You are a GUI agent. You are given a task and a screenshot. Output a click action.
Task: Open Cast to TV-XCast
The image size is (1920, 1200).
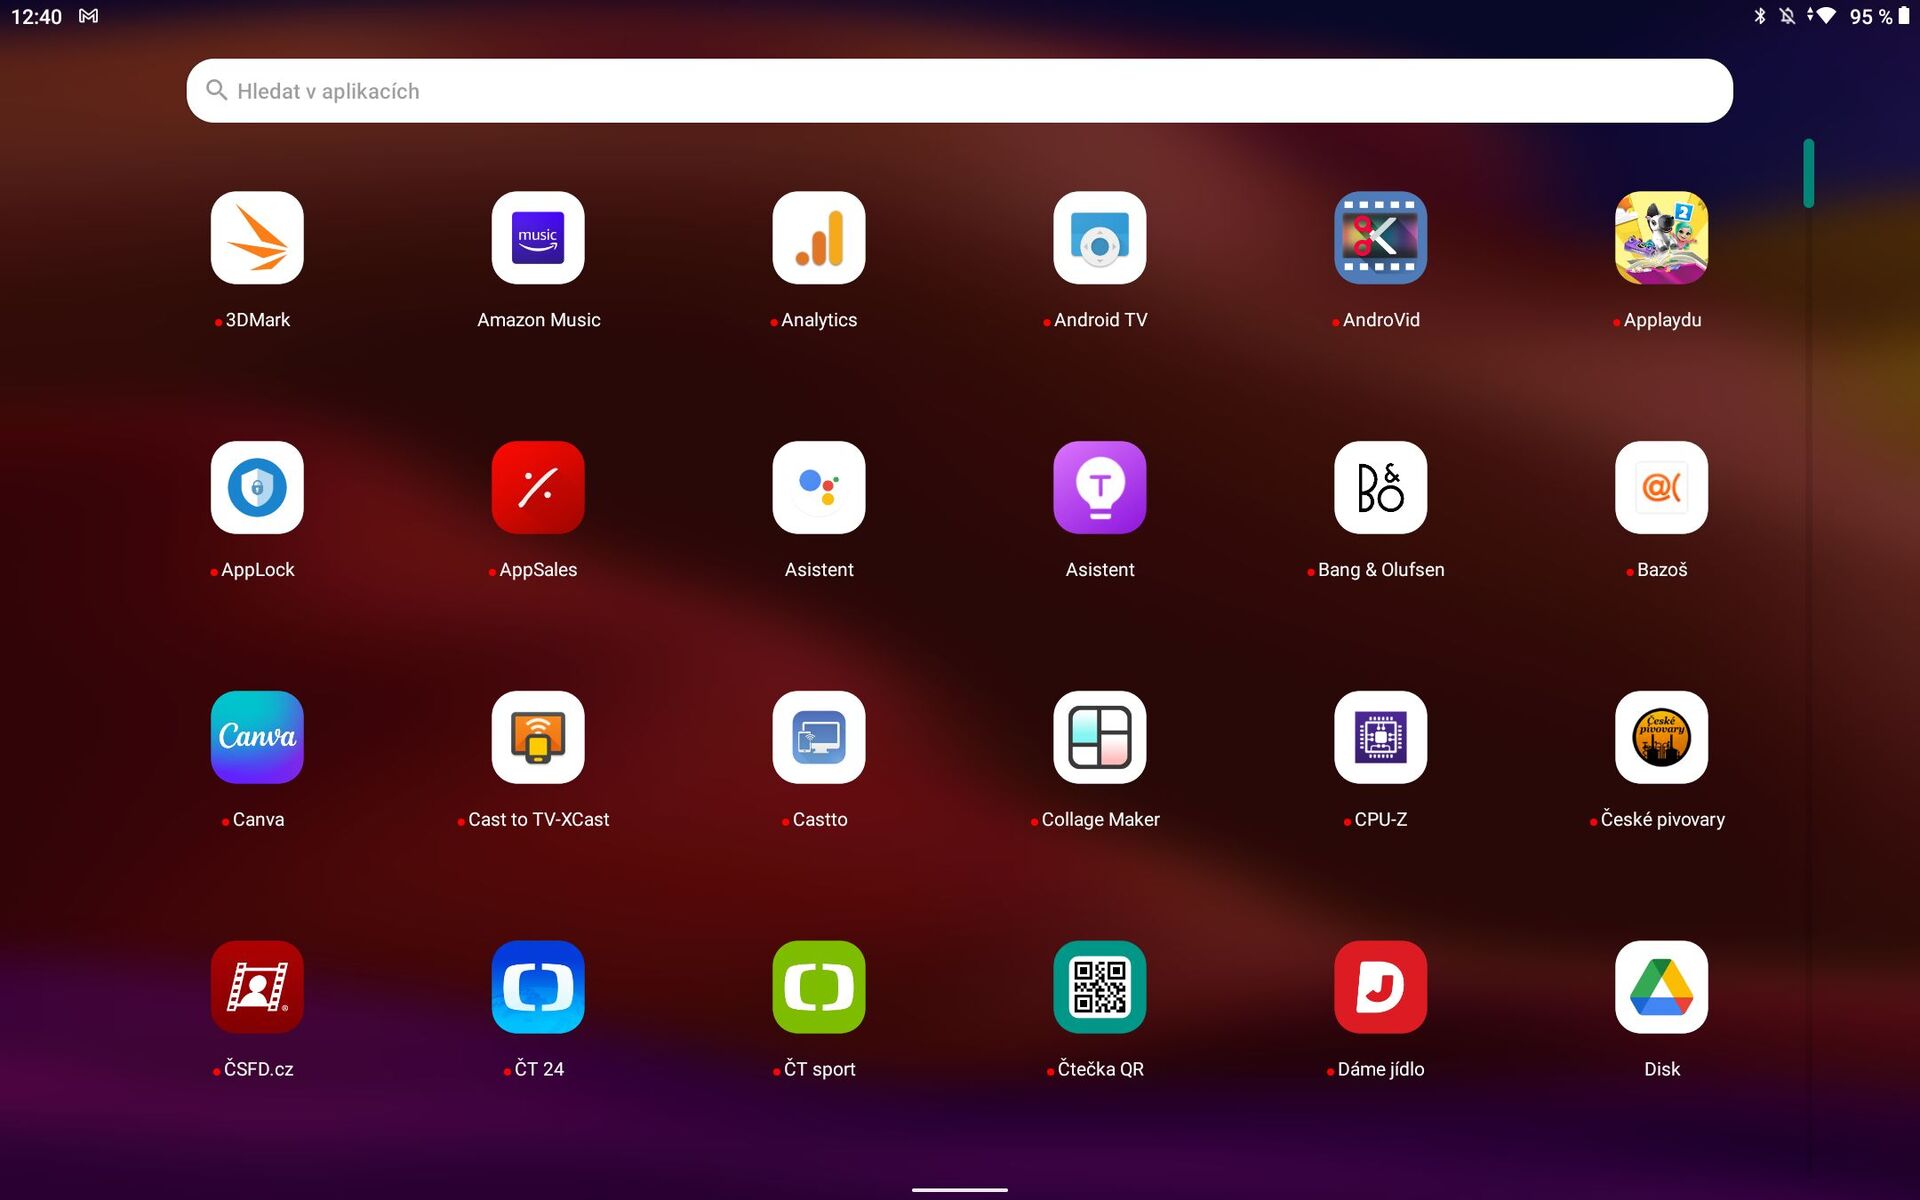[x=538, y=737]
